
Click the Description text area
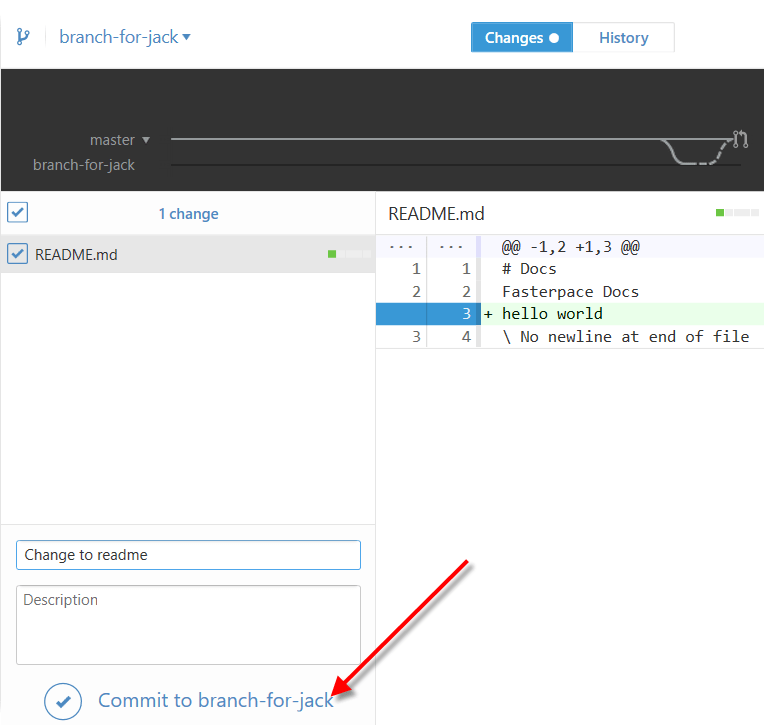click(x=189, y=625)
